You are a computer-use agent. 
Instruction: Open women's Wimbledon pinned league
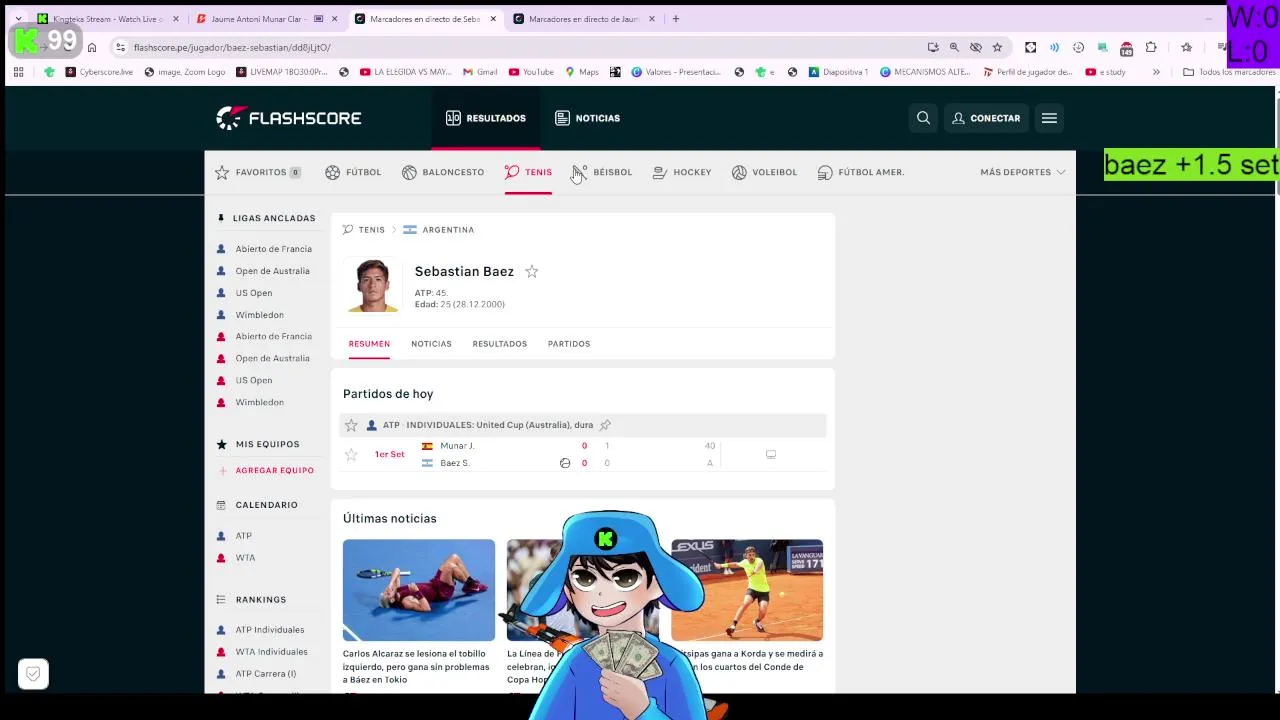[259, 402]
